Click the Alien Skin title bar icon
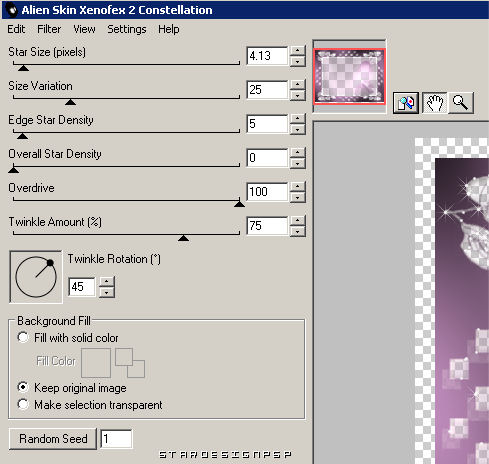The height and width of the screenshot is (464, 489). (12, 9)
